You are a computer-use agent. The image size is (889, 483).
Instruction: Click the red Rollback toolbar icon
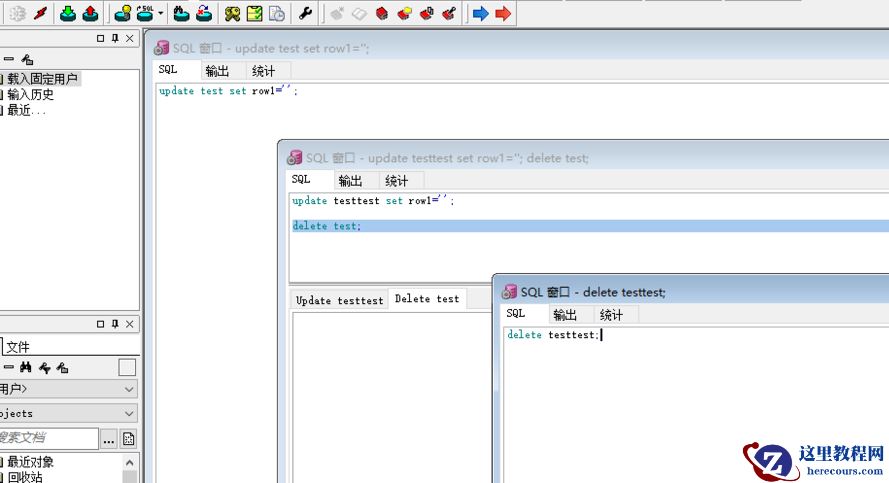90,13
